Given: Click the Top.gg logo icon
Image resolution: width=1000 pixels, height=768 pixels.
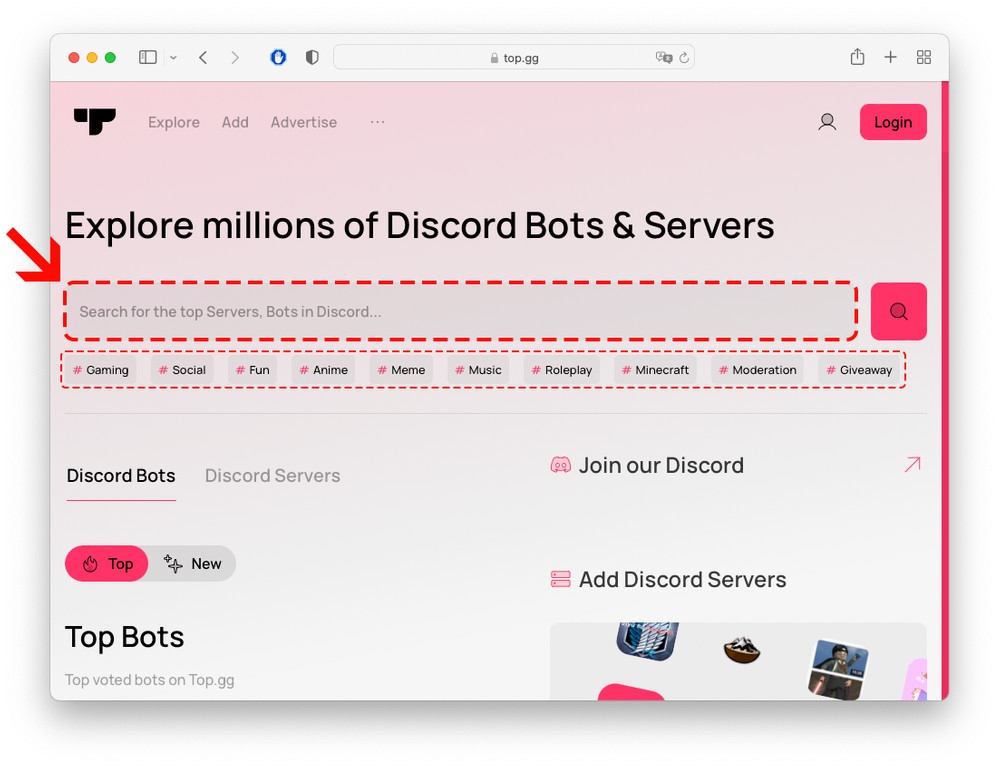Looking at the screenshot, I should tap(95, 121).
